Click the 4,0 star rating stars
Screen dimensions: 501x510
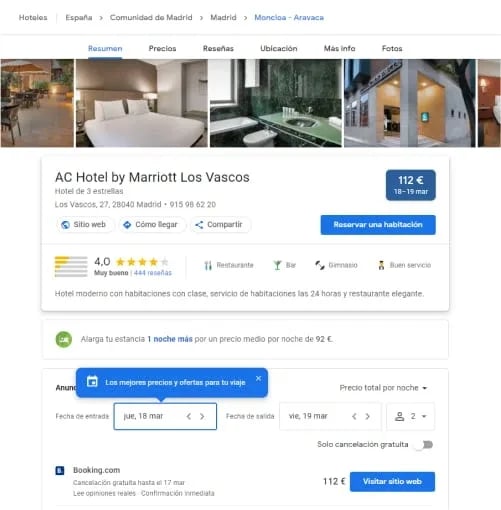[x=142, y=262]
